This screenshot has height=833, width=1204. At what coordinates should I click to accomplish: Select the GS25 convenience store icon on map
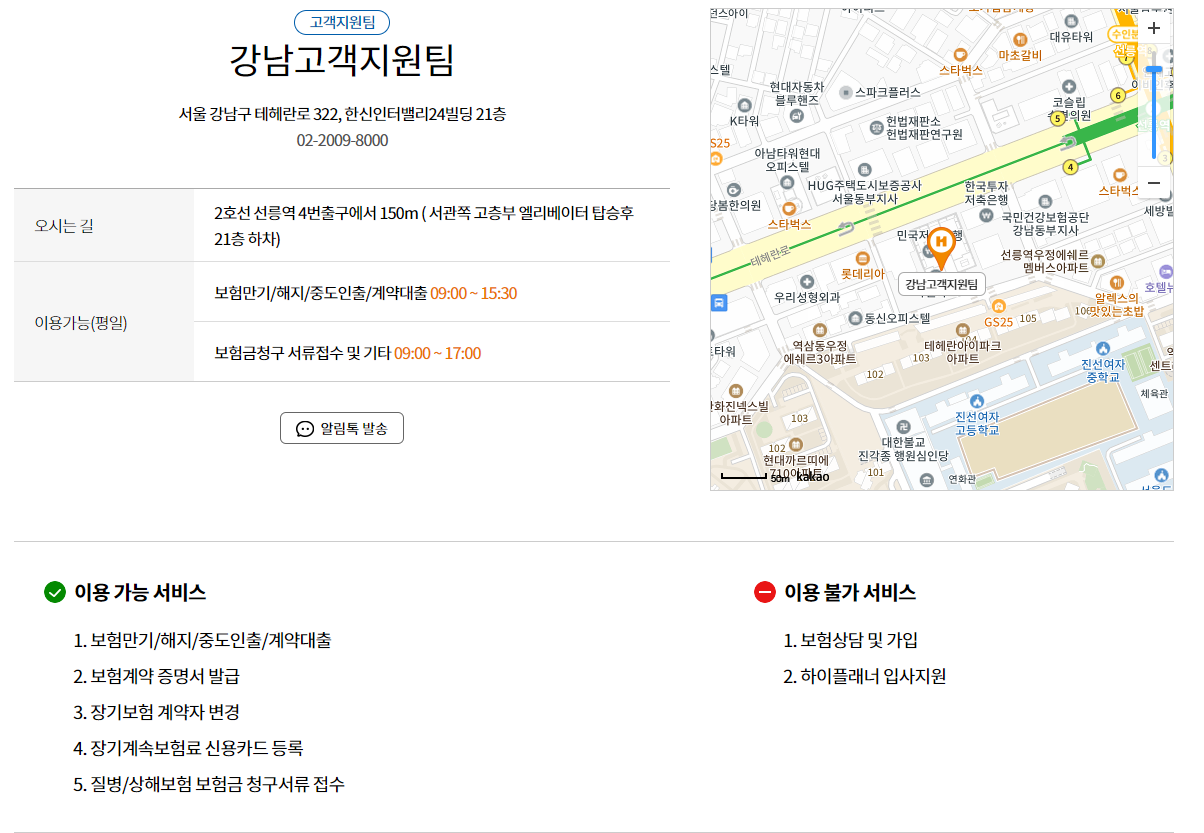pos(999,306)
